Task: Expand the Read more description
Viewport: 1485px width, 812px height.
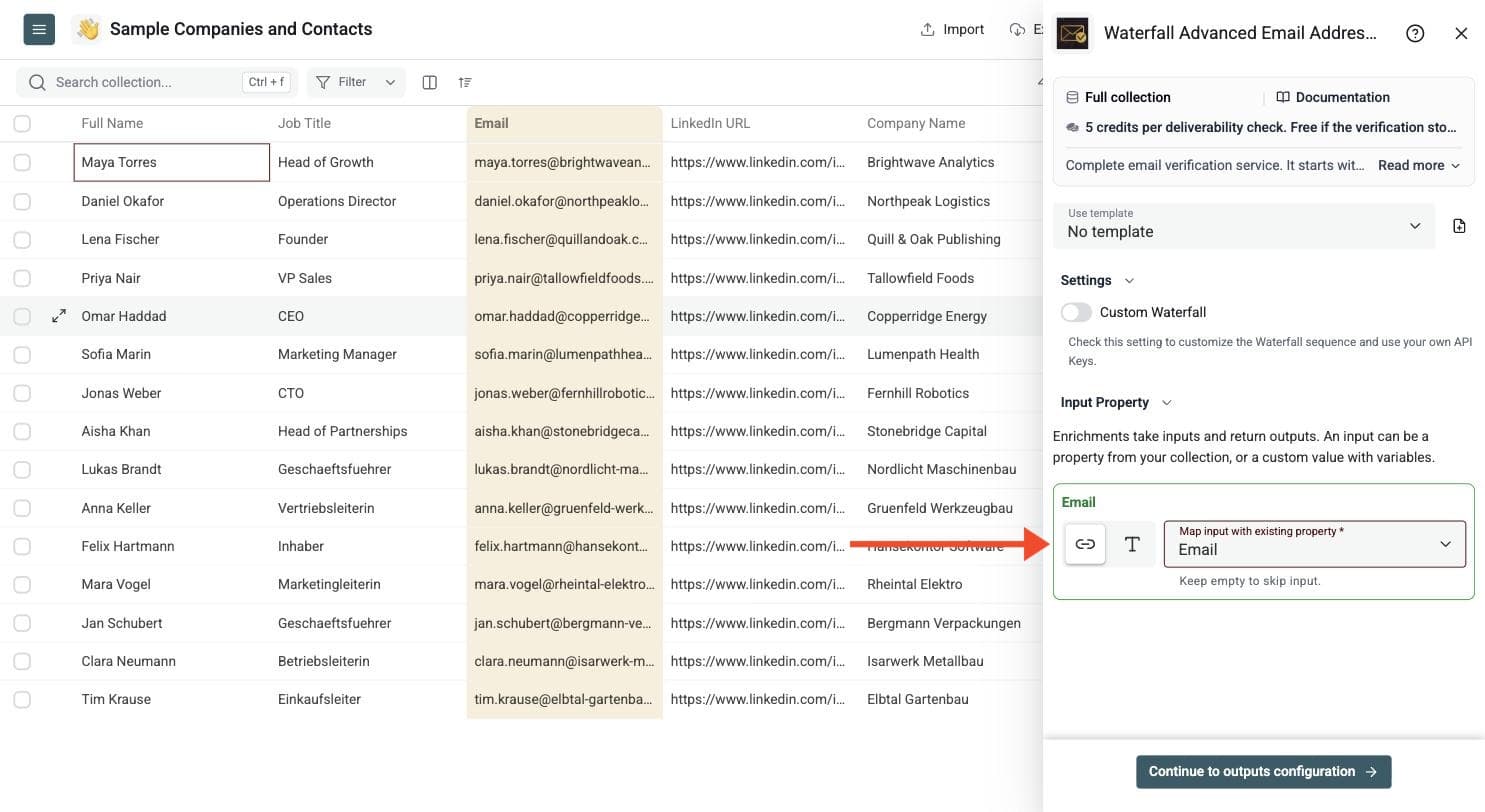Action: (1419, 165)
